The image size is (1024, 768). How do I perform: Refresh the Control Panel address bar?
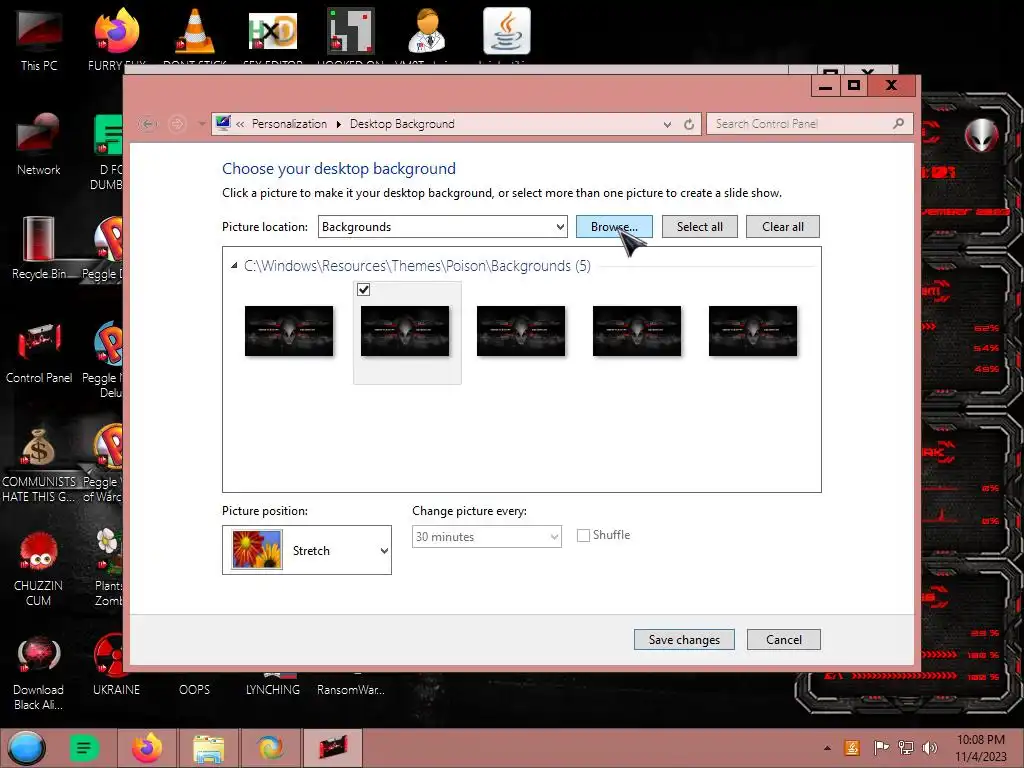(x=689, y=124)
